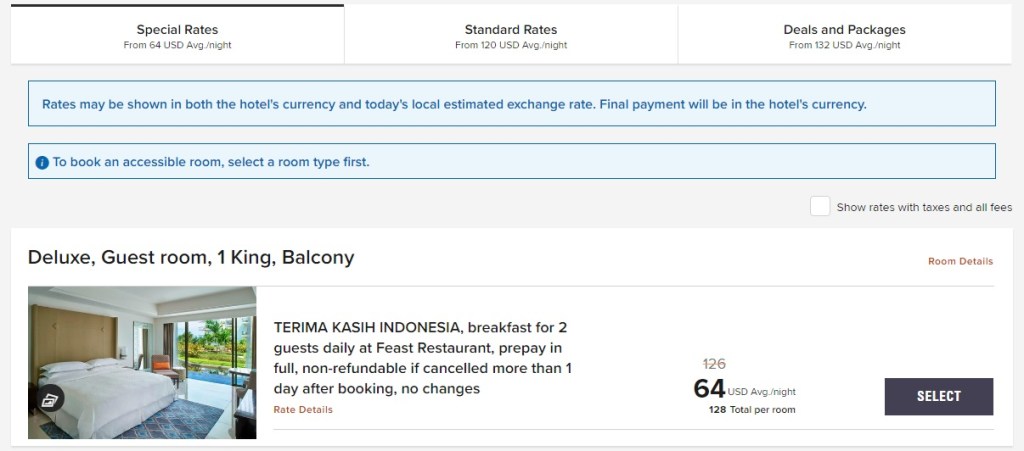This screenshot has width=1024, height=451.
Task: Click the 64 USD average nightly price
Action: 710,389
